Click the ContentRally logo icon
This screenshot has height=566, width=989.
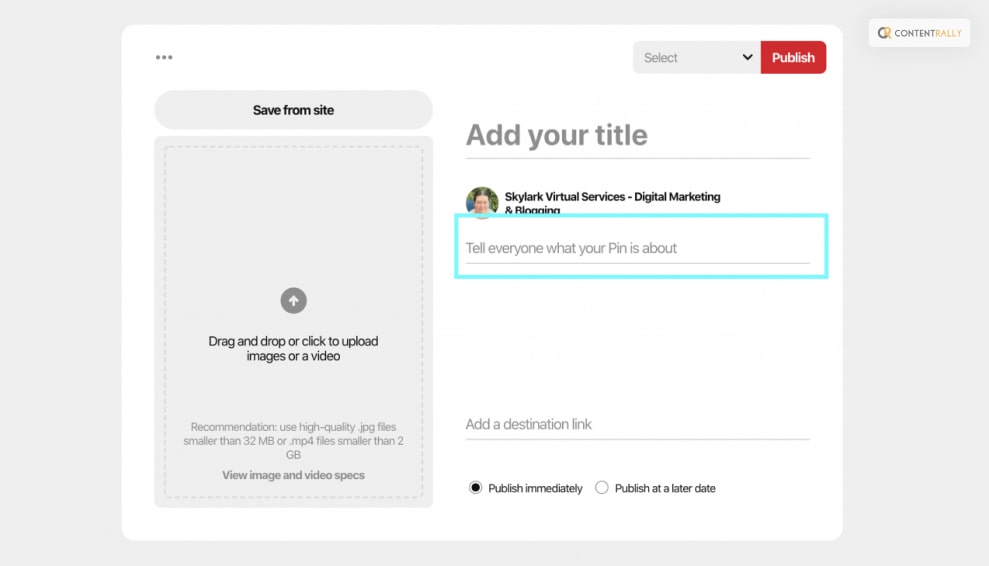click(x=884, y=33)
